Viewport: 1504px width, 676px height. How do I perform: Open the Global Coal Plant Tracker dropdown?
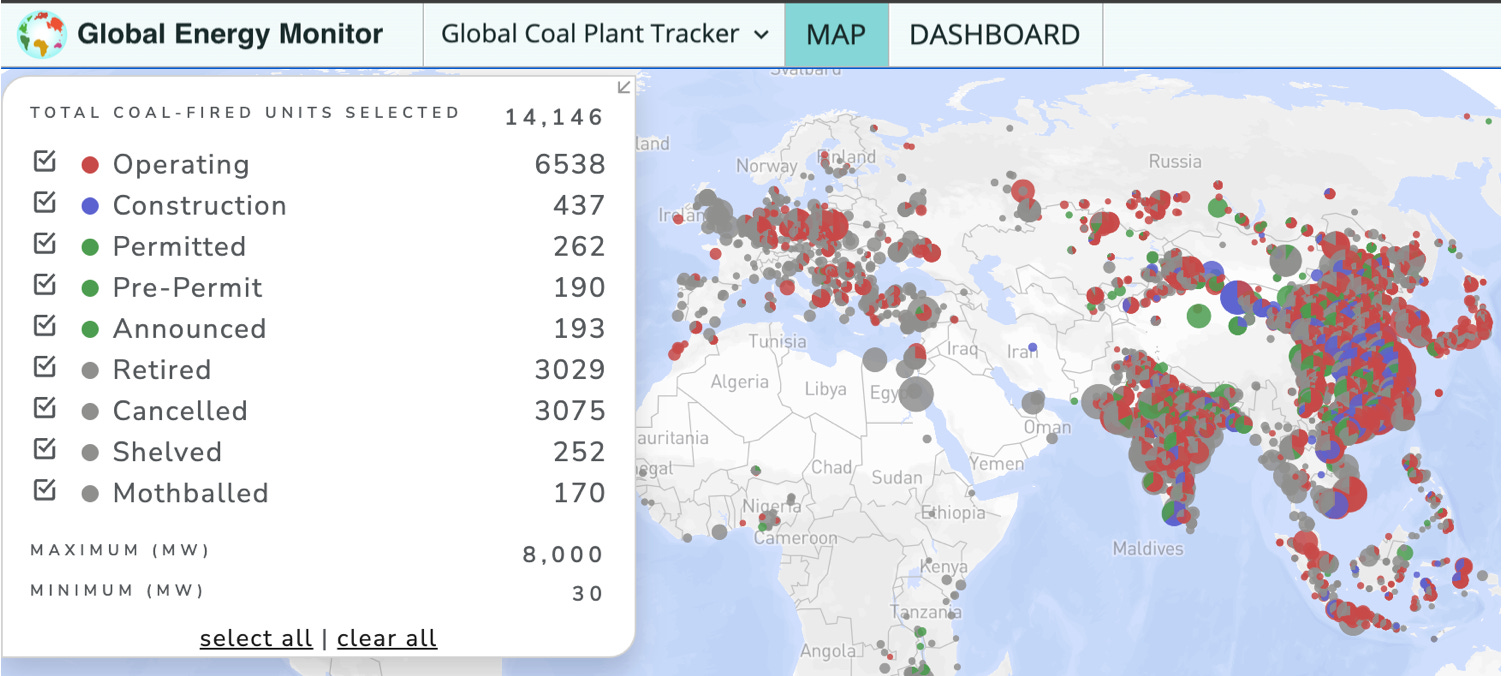[604, 34]
